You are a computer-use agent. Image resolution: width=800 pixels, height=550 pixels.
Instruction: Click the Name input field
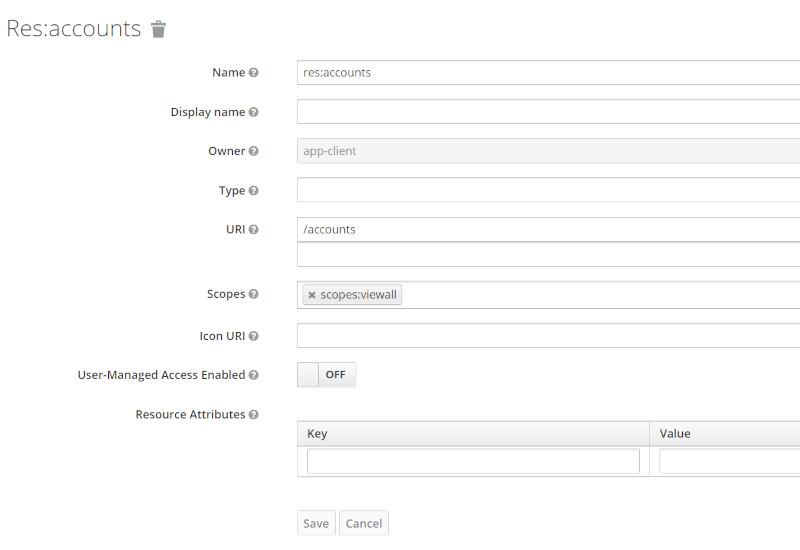pos(548,72)
